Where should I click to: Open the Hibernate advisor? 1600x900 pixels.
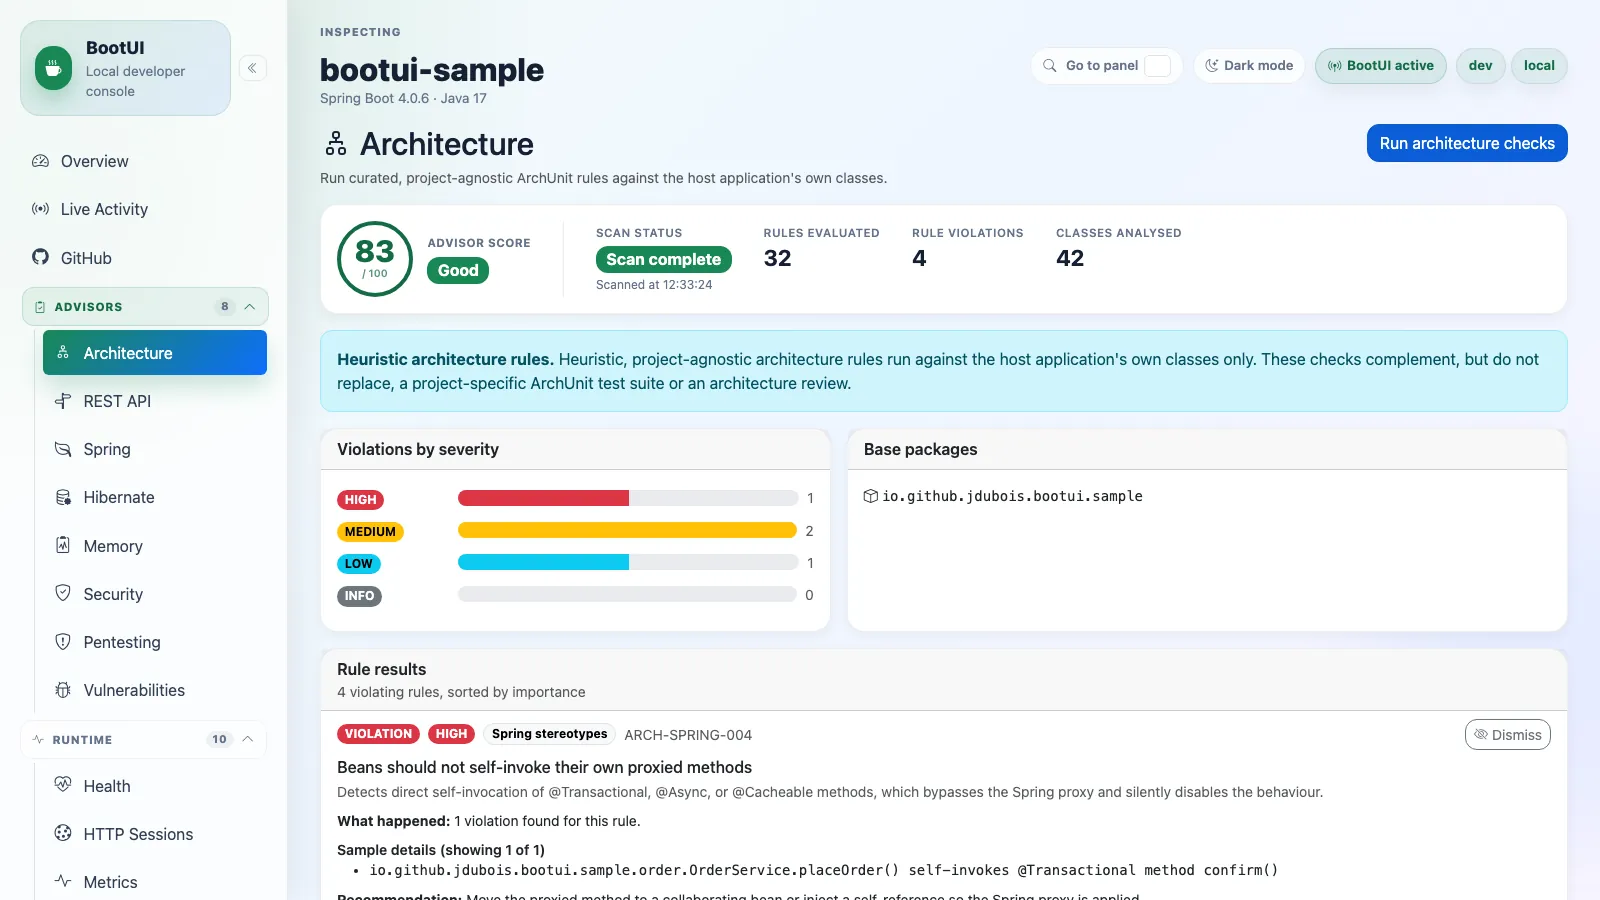[155, 497]
